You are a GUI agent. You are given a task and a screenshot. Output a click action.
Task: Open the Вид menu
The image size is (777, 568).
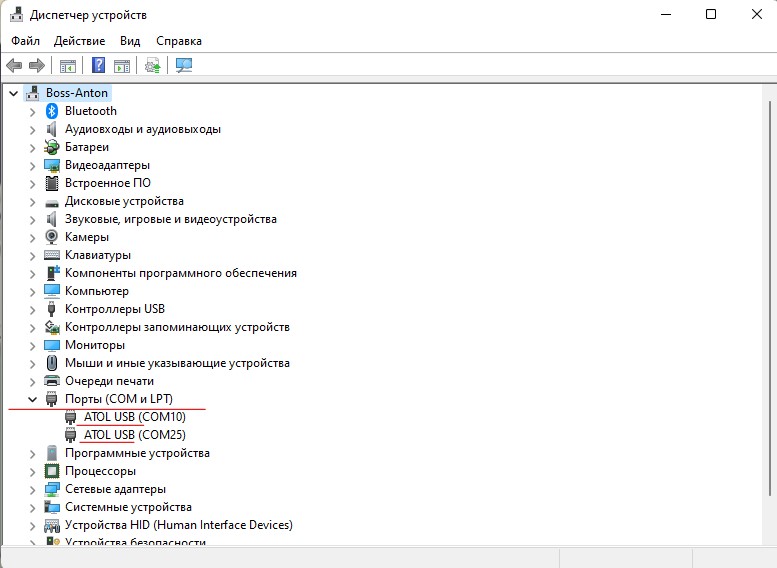click(130, 41)
